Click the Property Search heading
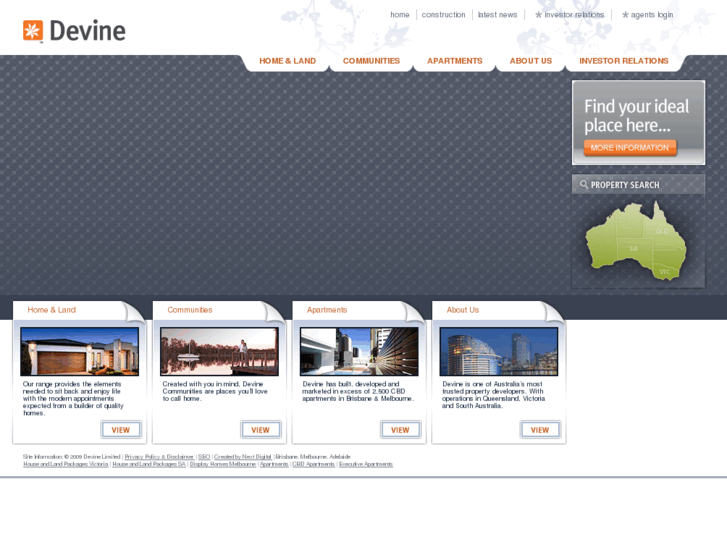 625,185
